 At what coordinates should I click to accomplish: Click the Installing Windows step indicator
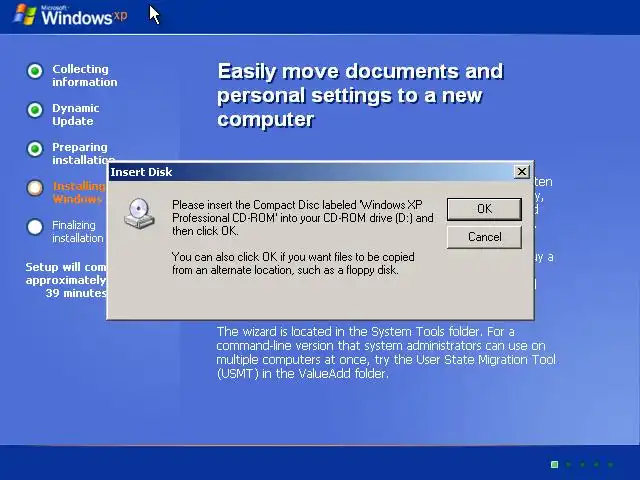point(35,188)
